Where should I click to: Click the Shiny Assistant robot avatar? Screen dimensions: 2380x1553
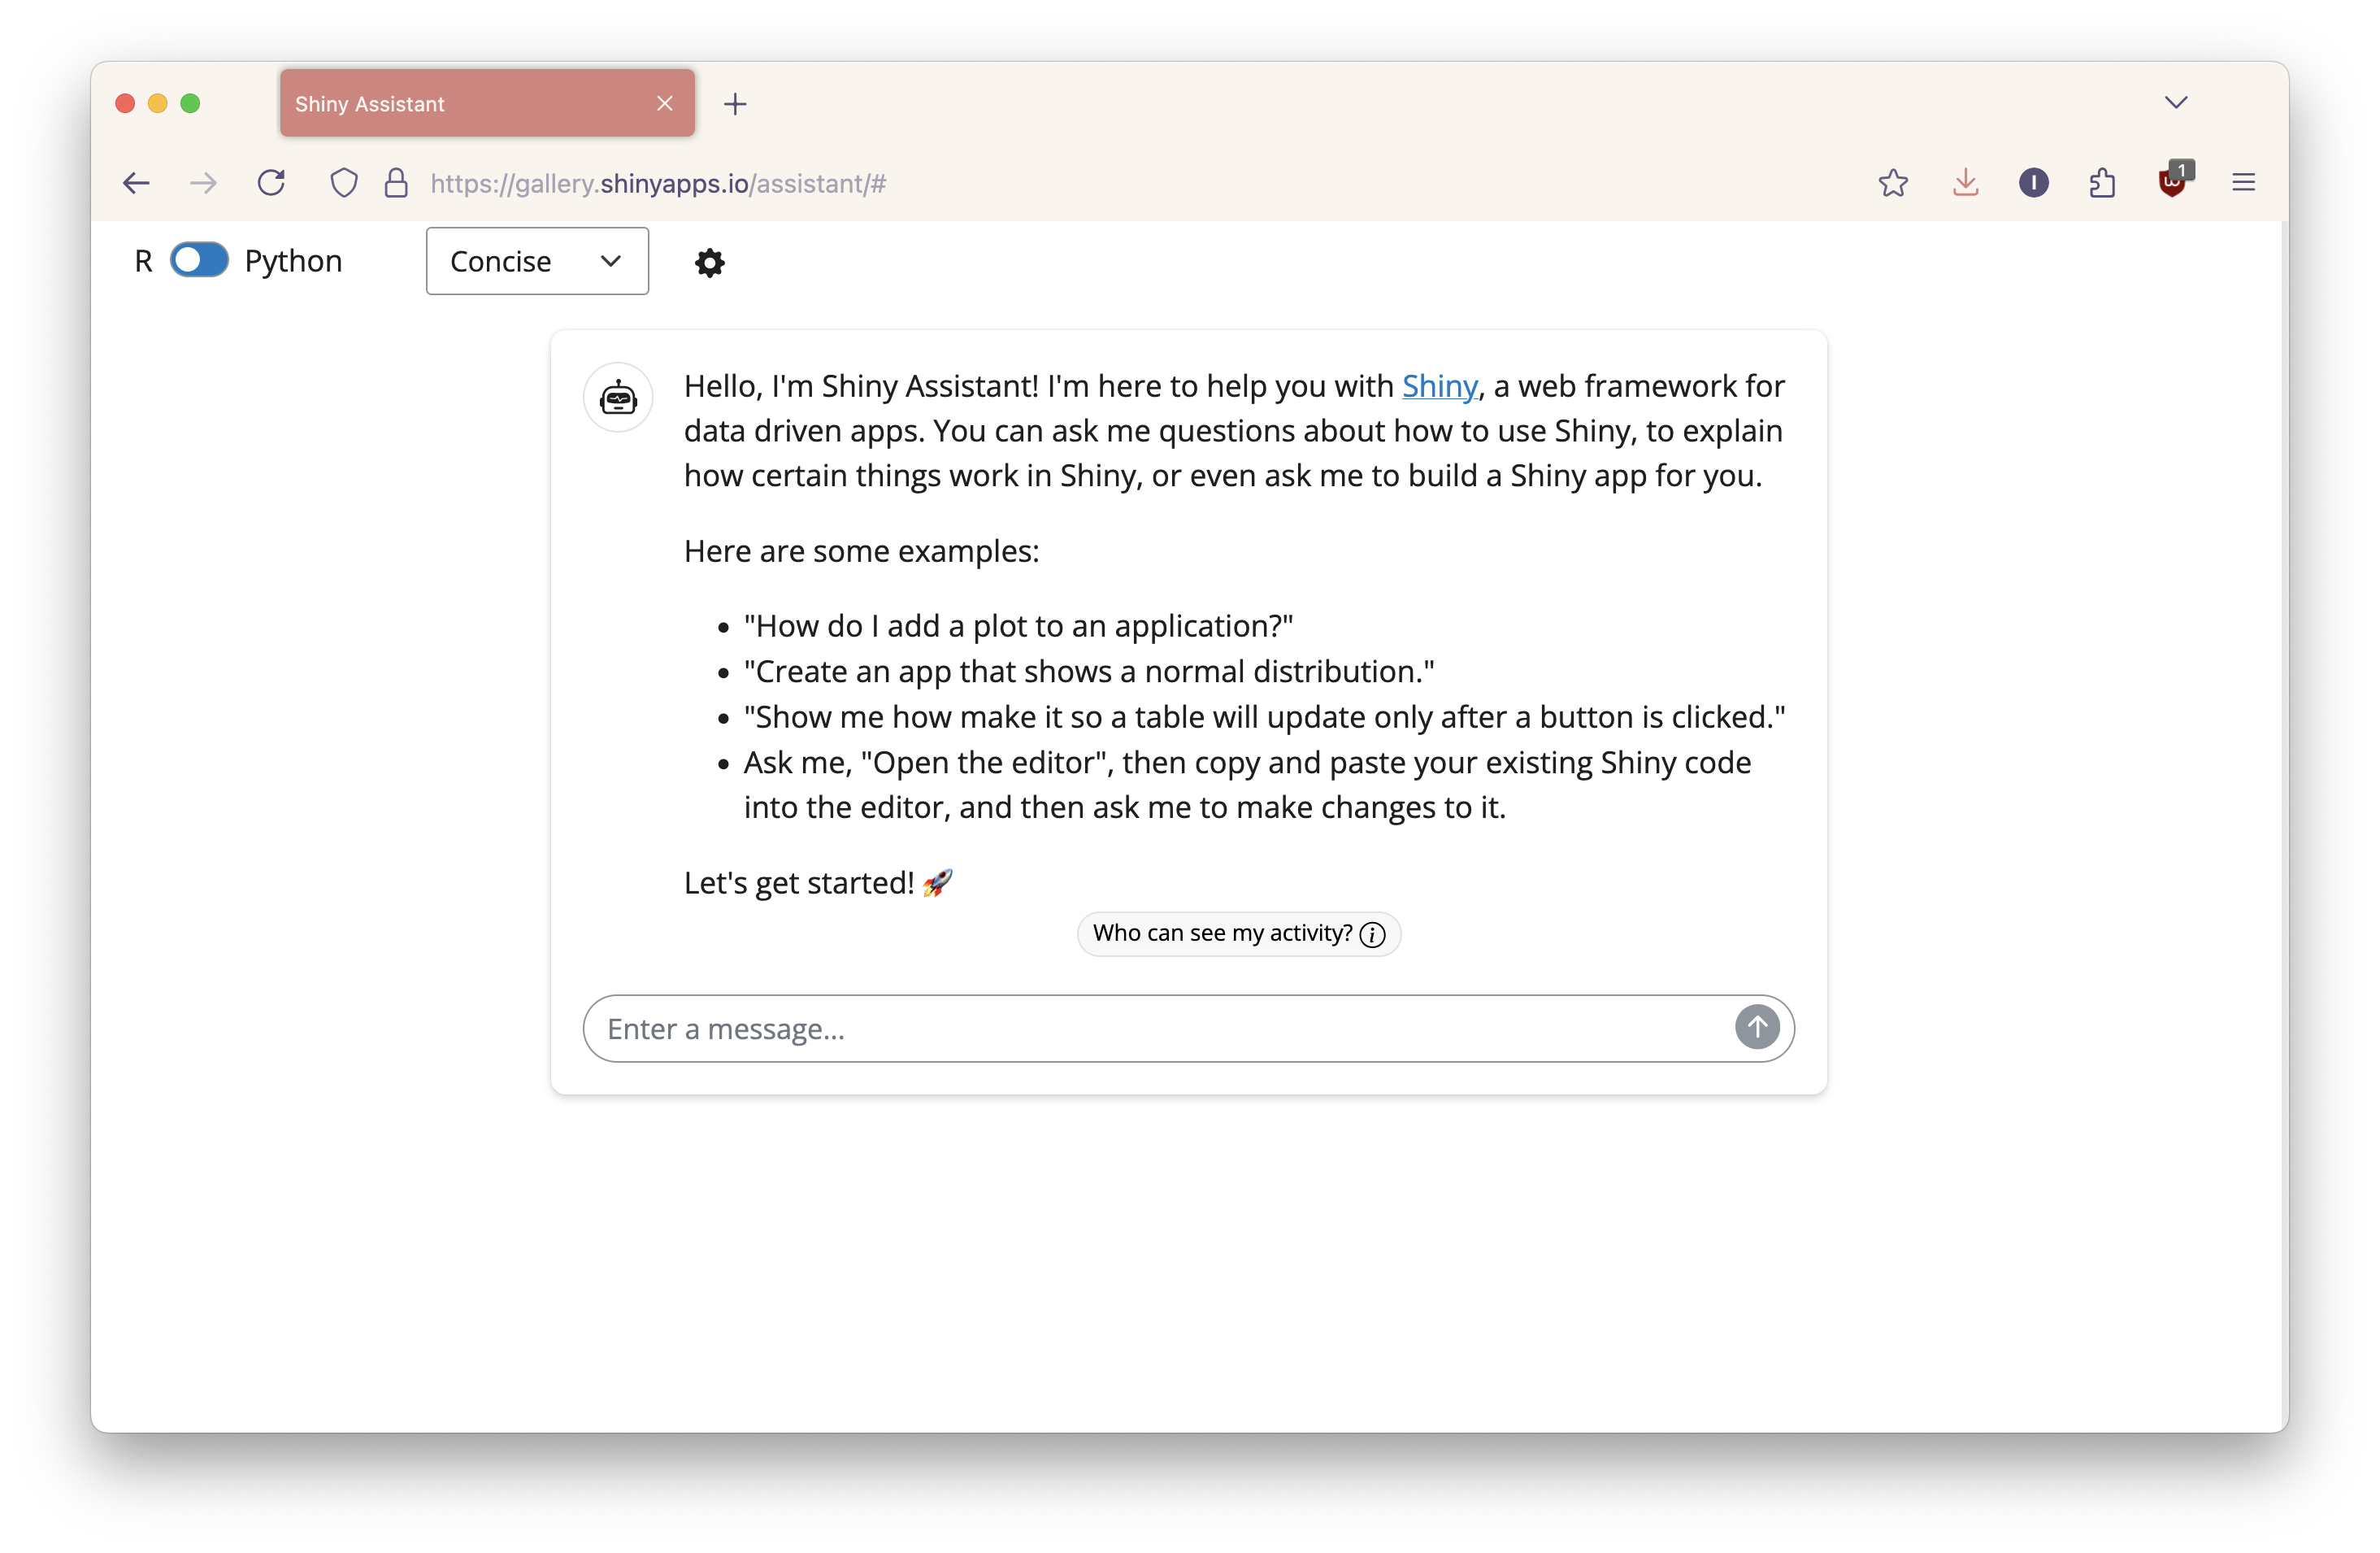coord(618,397)
